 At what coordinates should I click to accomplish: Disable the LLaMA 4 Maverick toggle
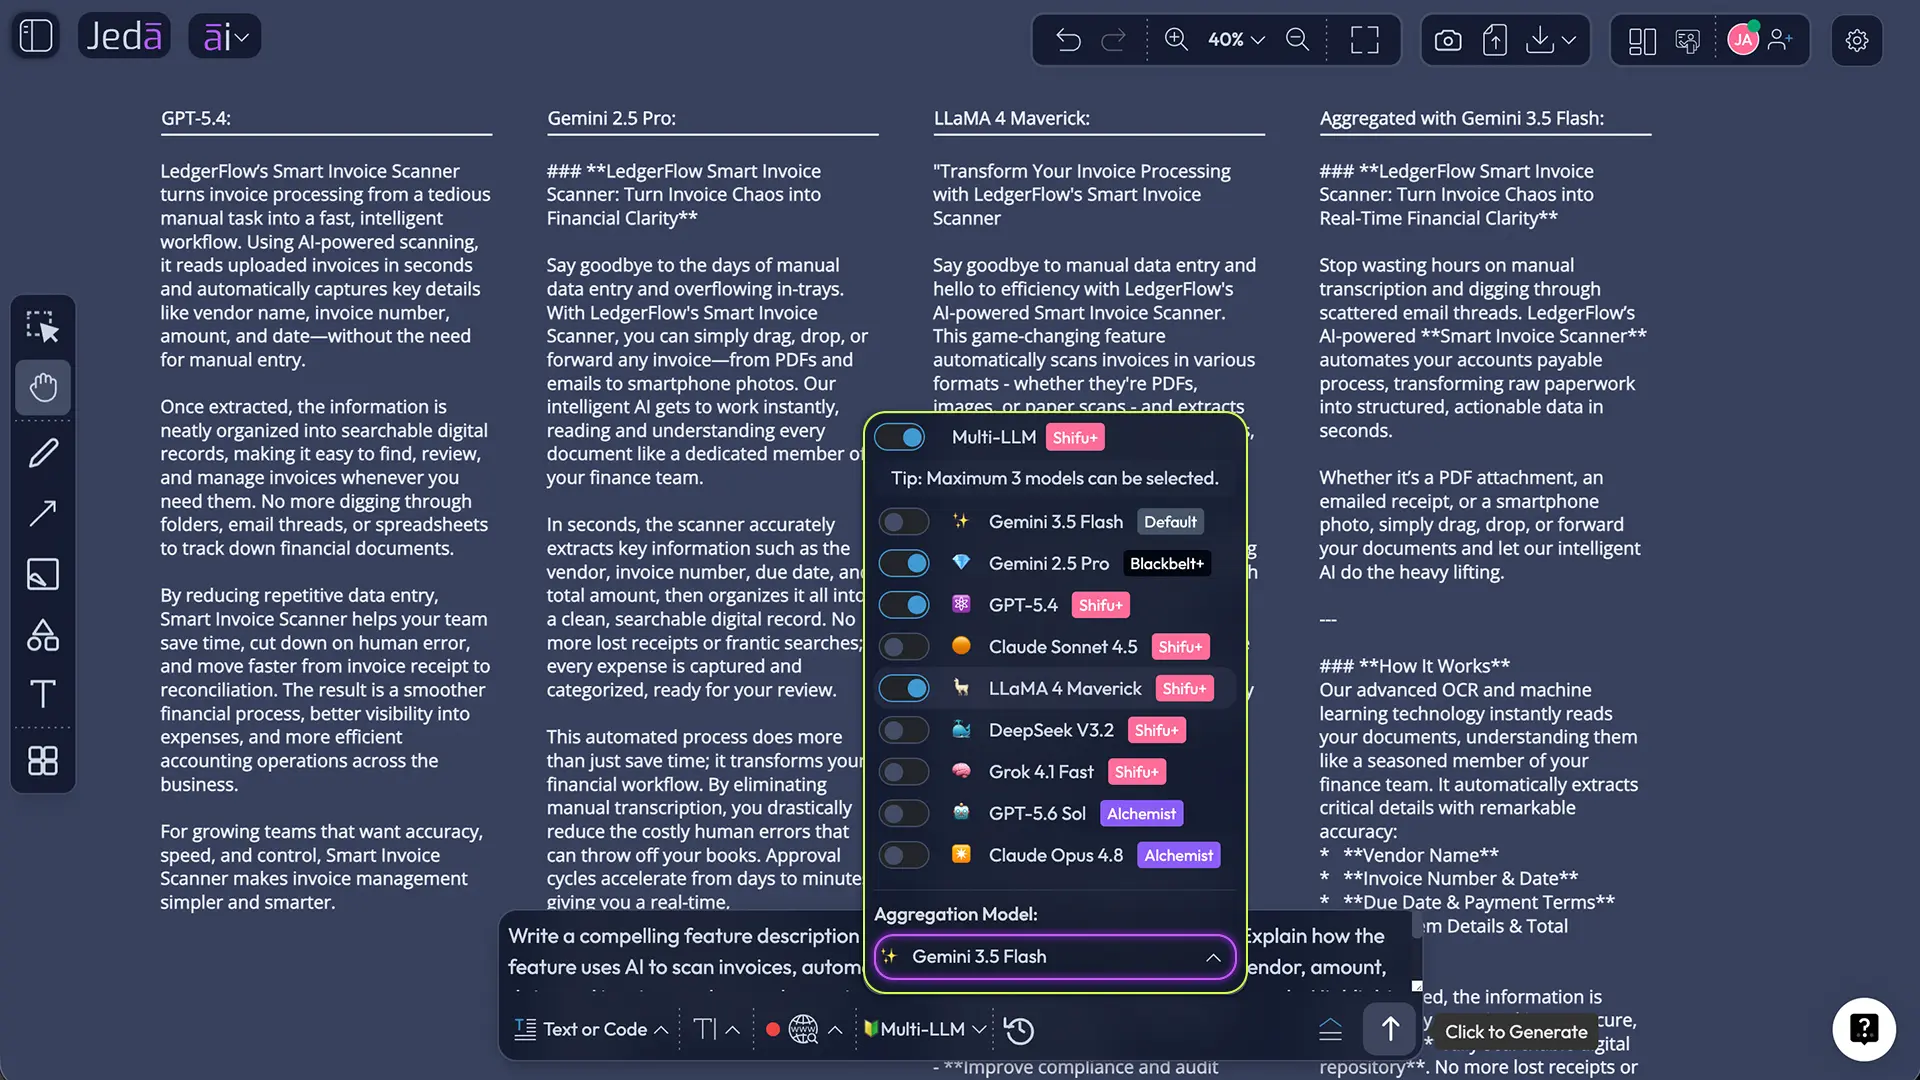coord(904,688)
